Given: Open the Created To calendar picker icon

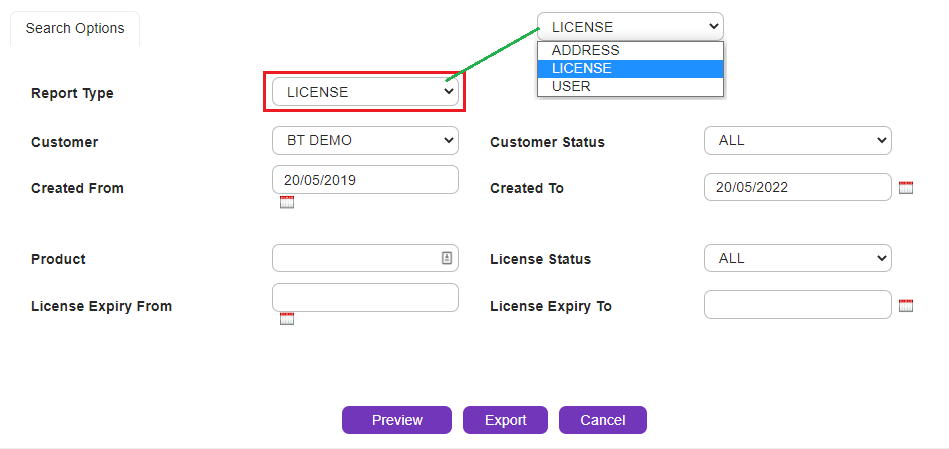Looking at the screenshot, I should 906,188.
